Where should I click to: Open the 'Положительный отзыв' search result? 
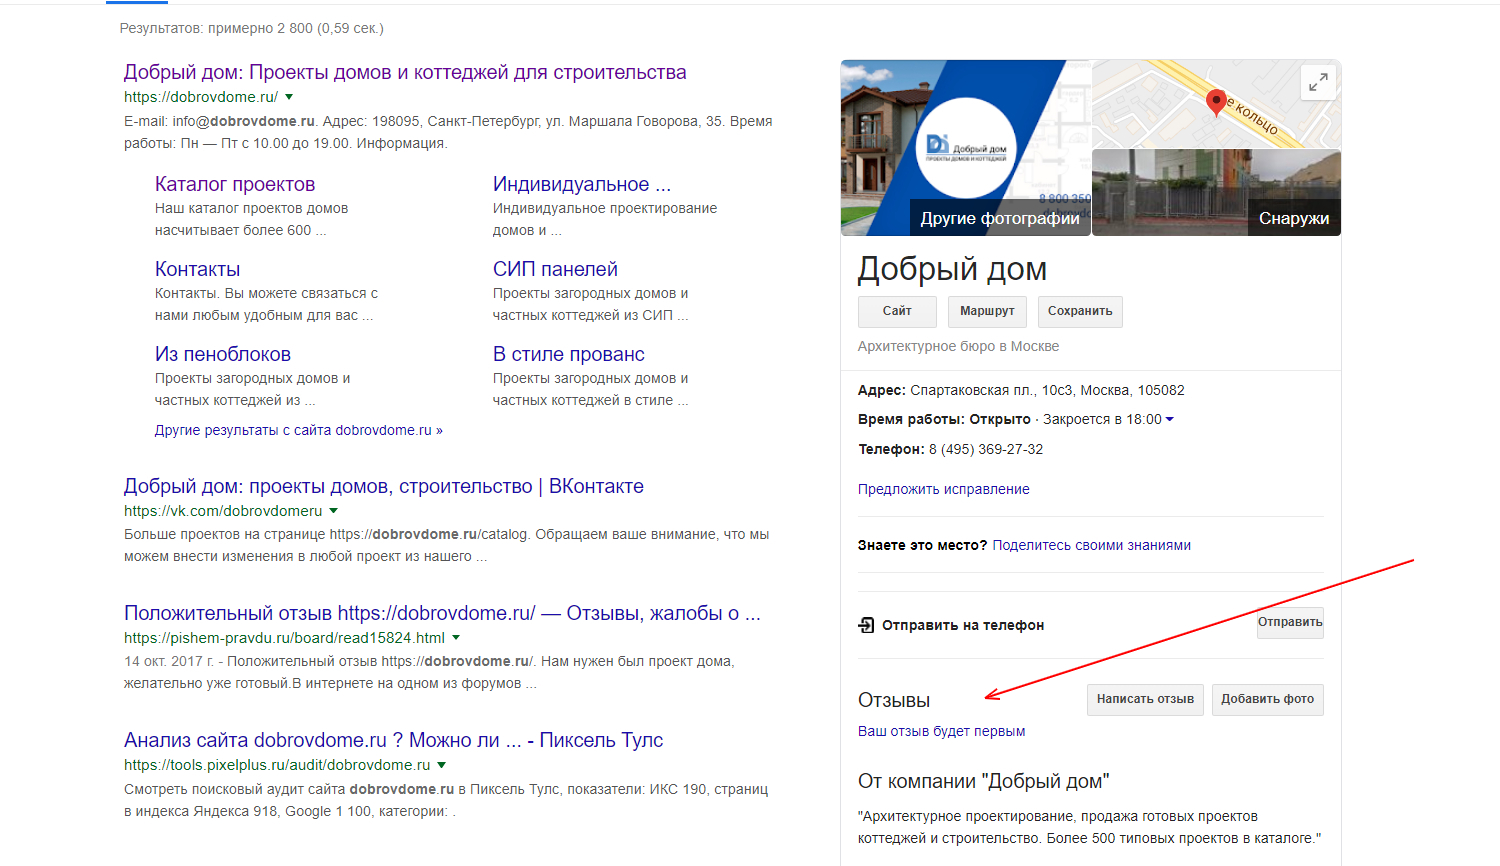tap(442, 613)
